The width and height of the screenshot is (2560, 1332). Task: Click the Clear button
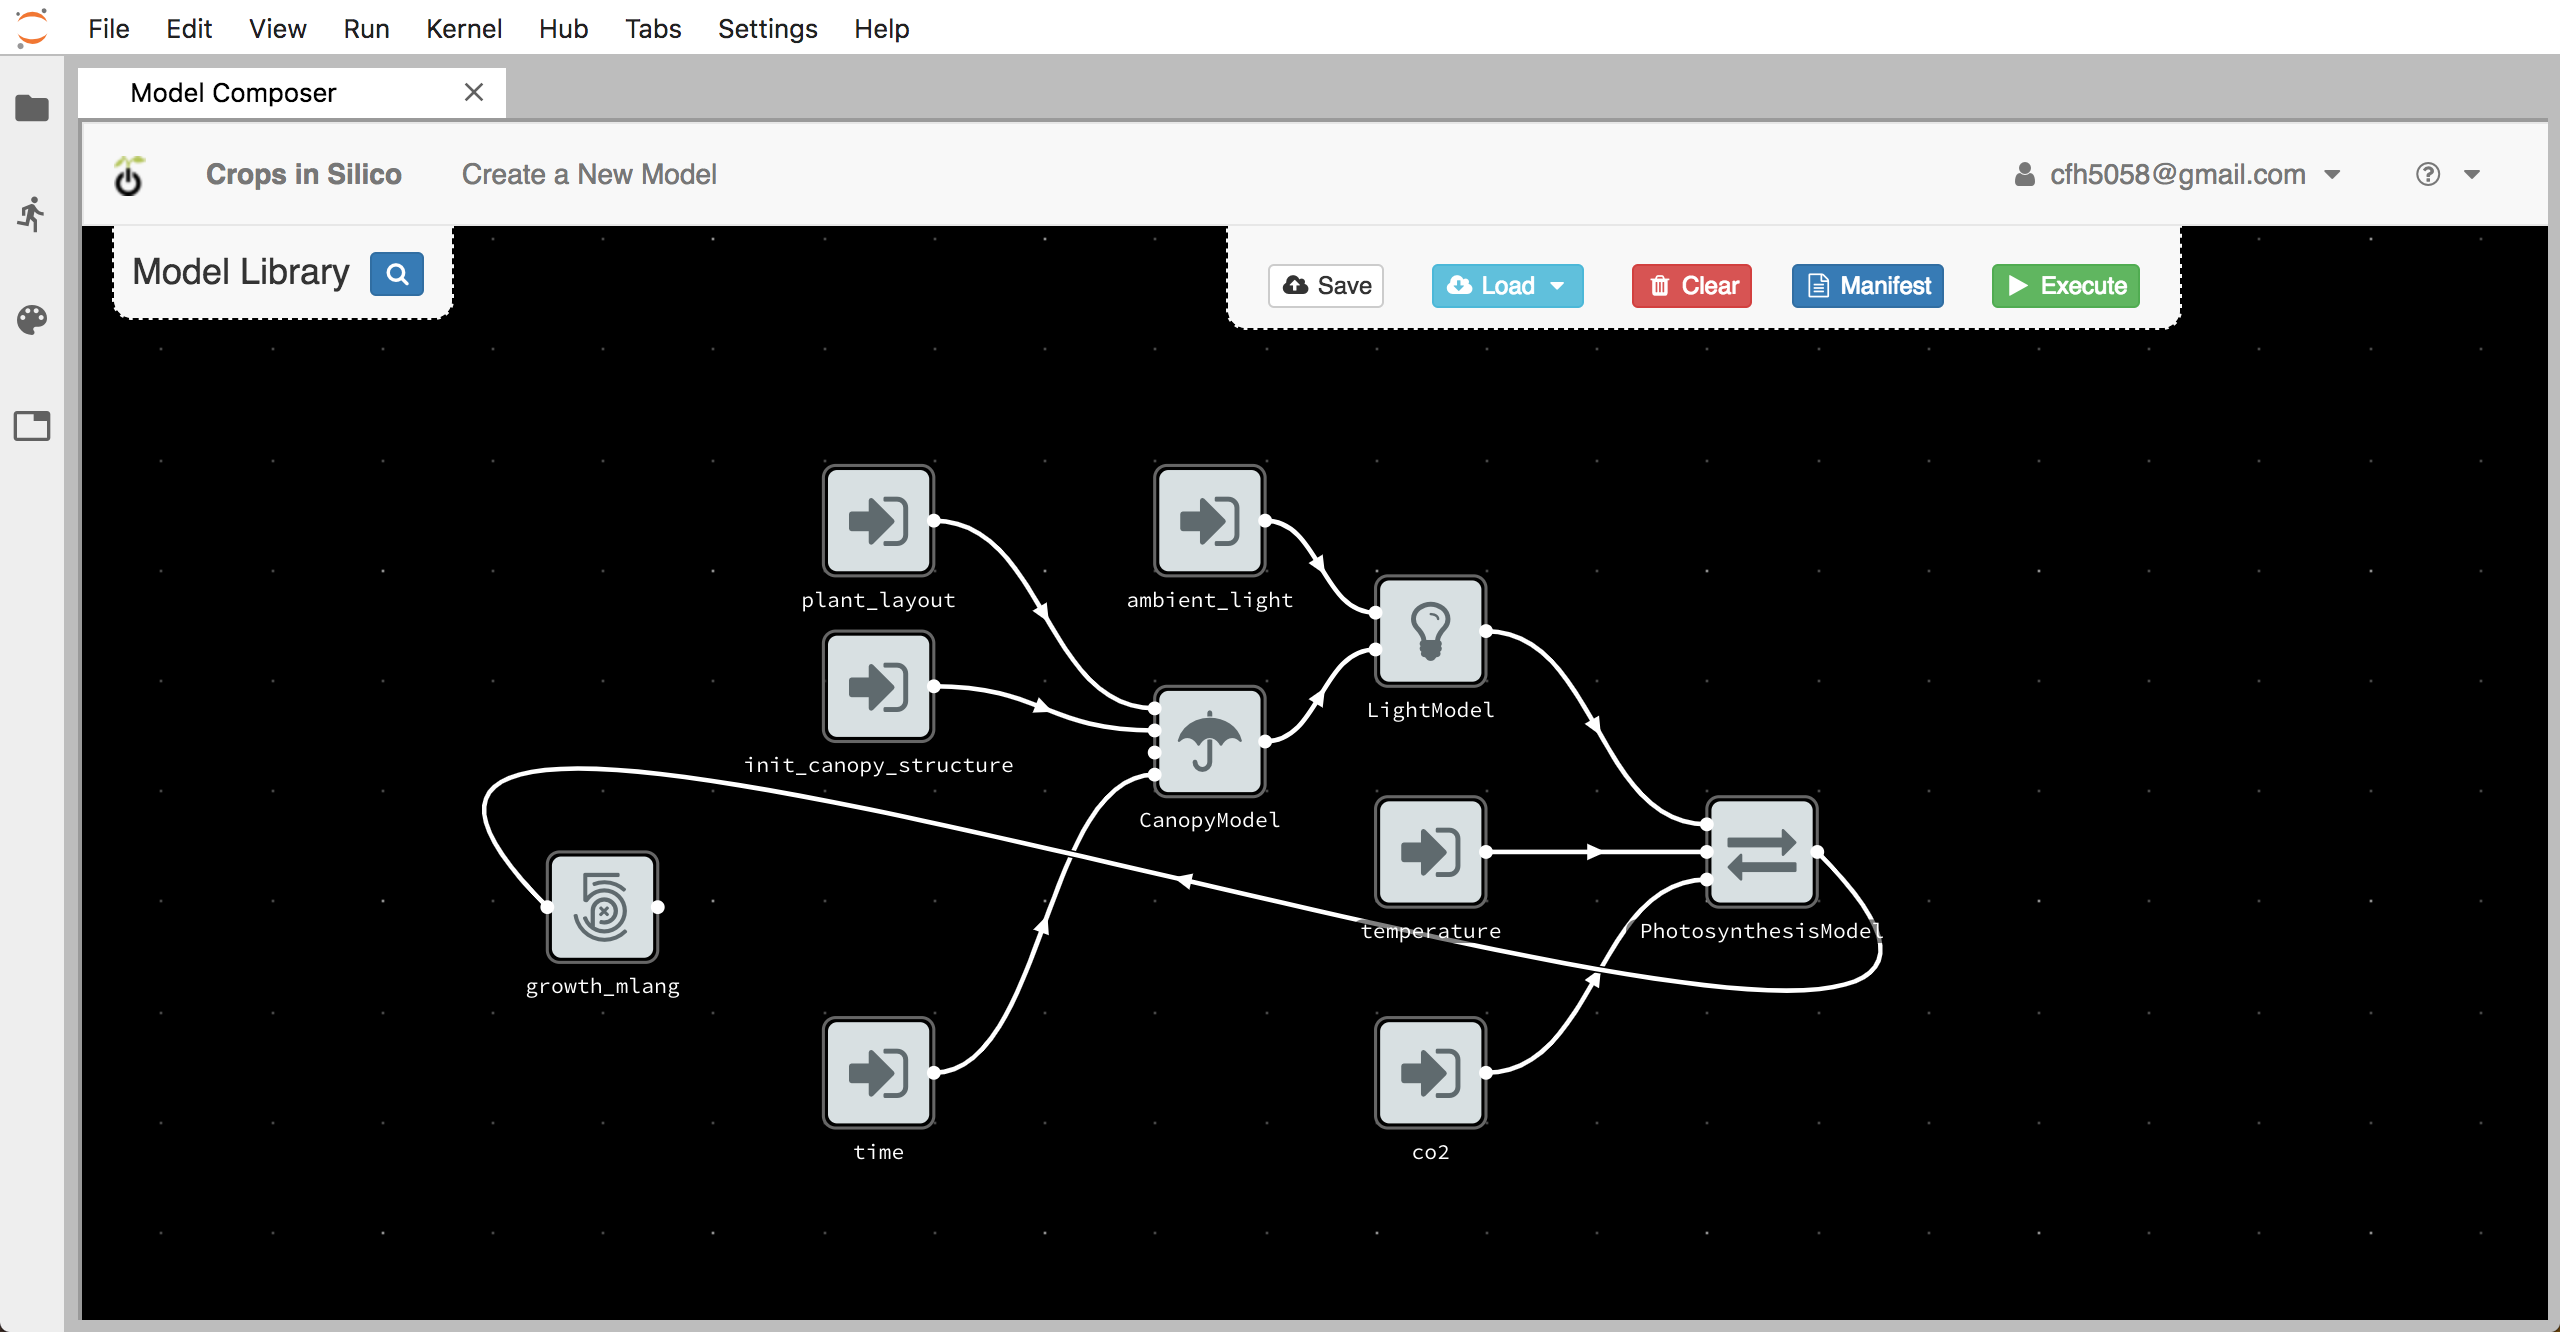[x=1693, y=284]
